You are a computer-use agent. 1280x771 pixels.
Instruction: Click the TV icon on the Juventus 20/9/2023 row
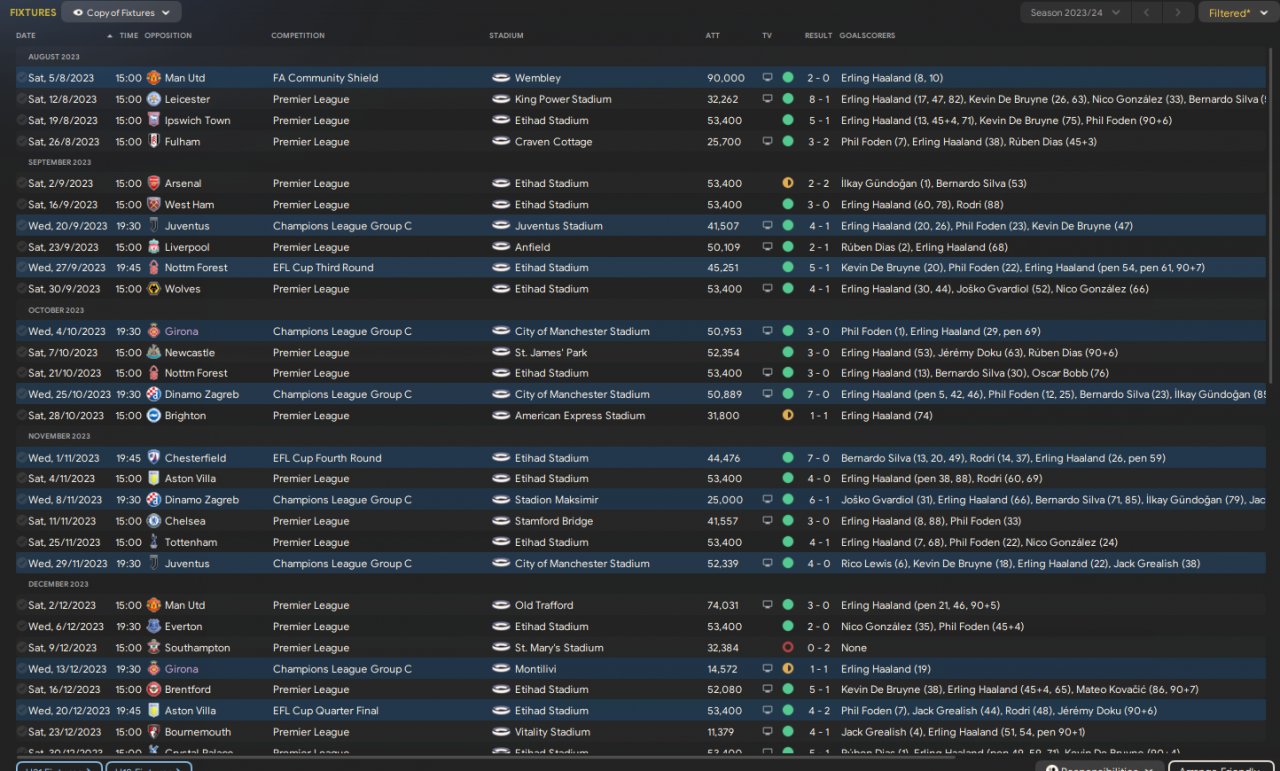767,226
